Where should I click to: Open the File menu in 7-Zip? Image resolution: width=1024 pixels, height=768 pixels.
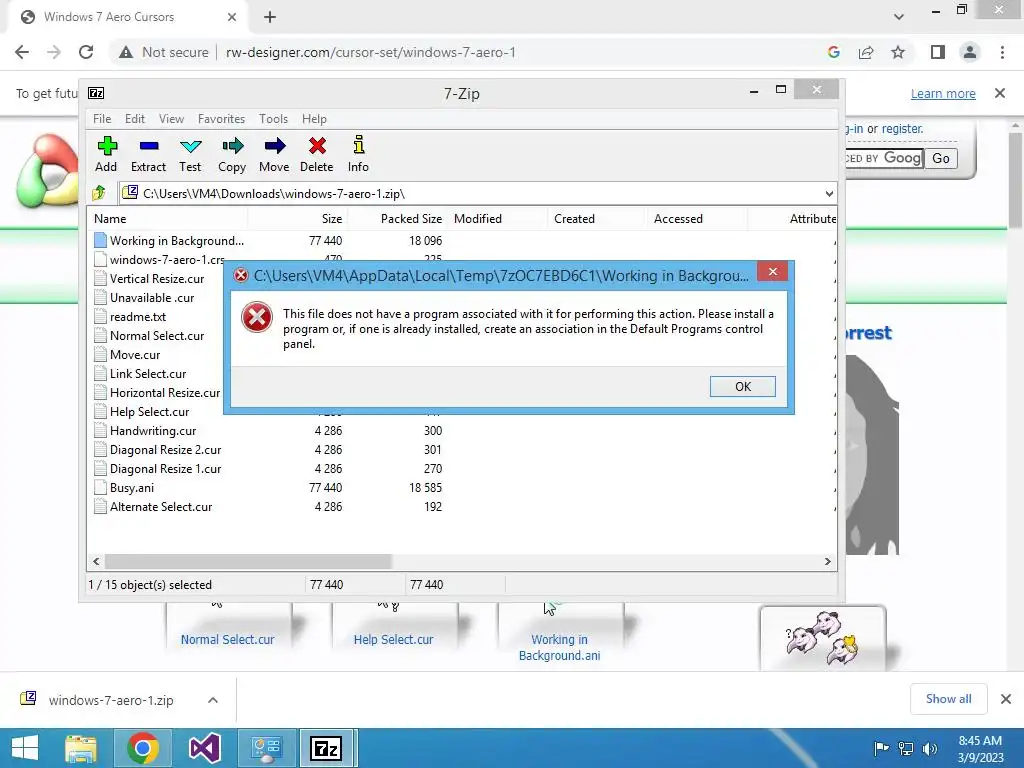click(x=102, y=119)
